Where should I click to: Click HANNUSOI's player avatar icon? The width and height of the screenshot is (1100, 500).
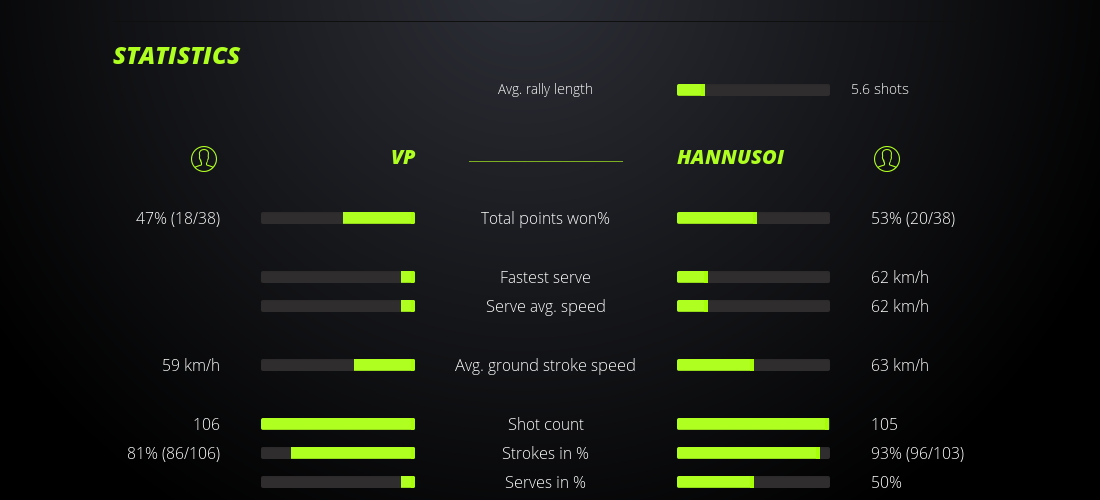(x=886, y=158)
